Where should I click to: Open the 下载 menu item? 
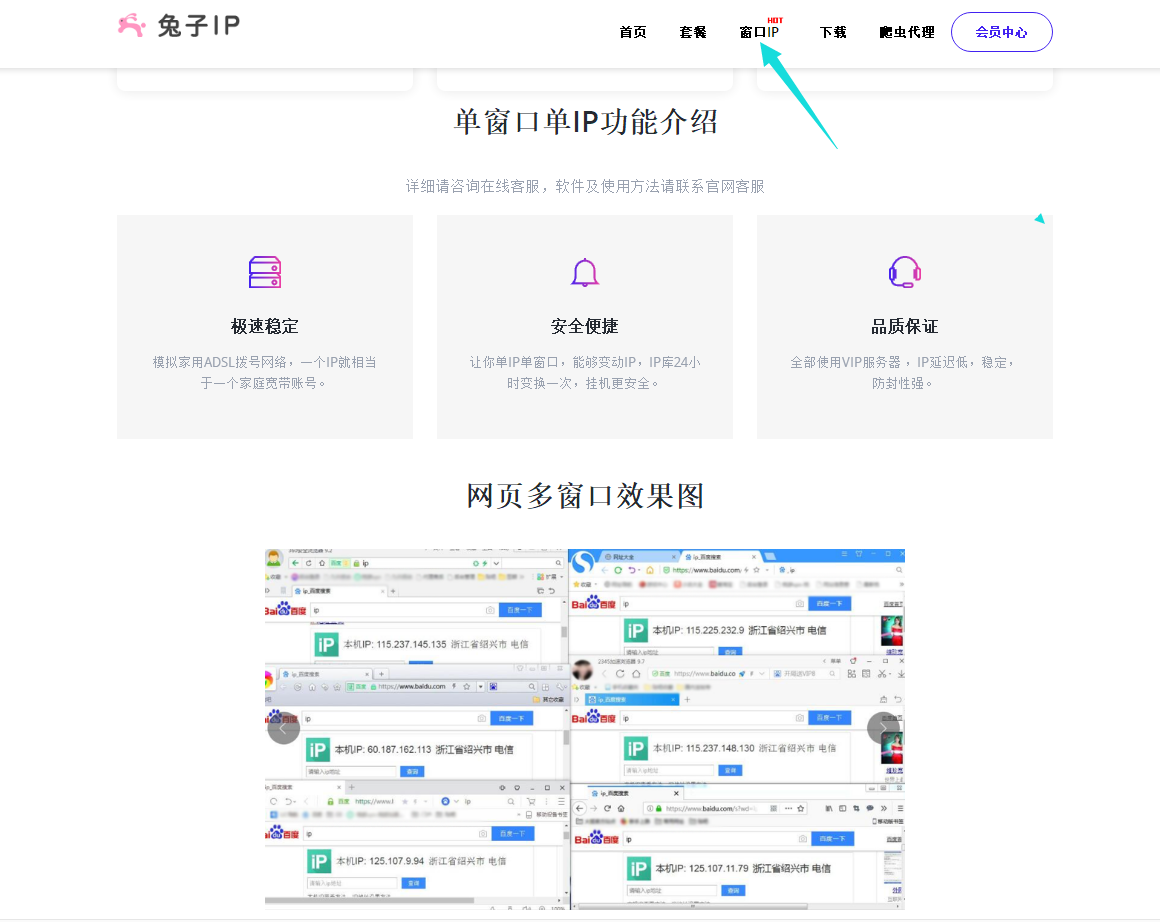click(833, 32)
